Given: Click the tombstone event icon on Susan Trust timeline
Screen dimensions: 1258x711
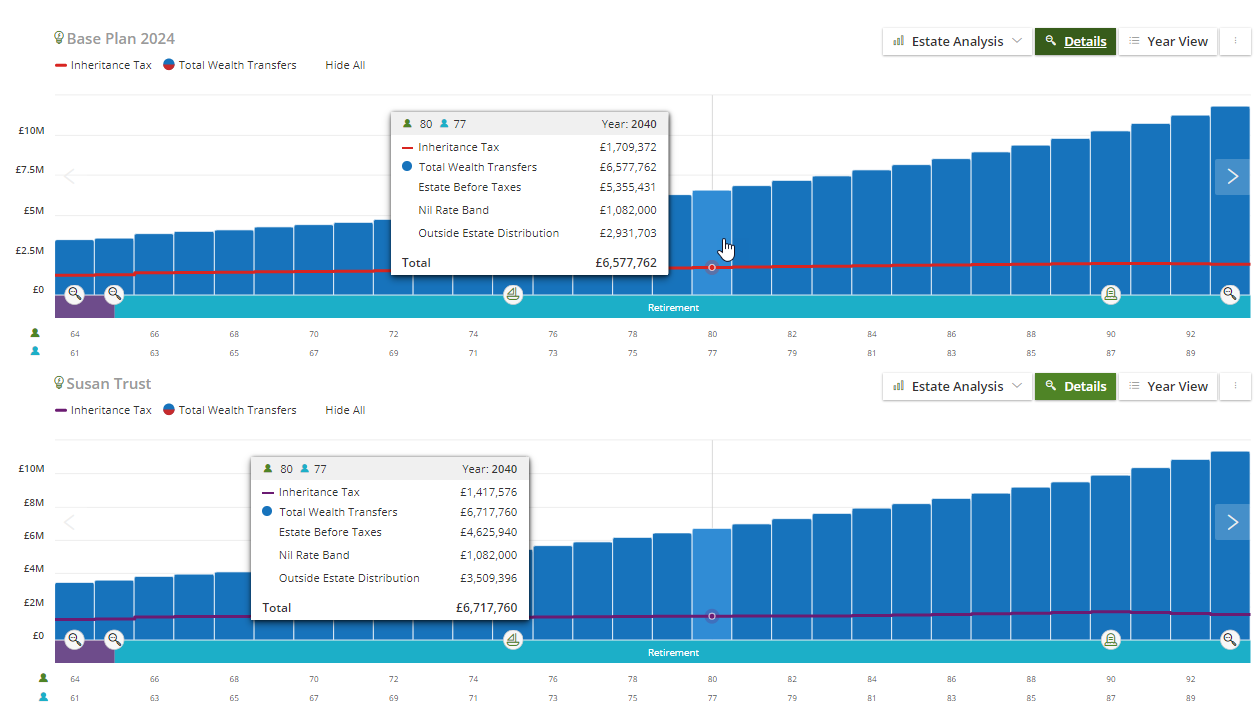Looking at the screenshot, I should 1110,639.
